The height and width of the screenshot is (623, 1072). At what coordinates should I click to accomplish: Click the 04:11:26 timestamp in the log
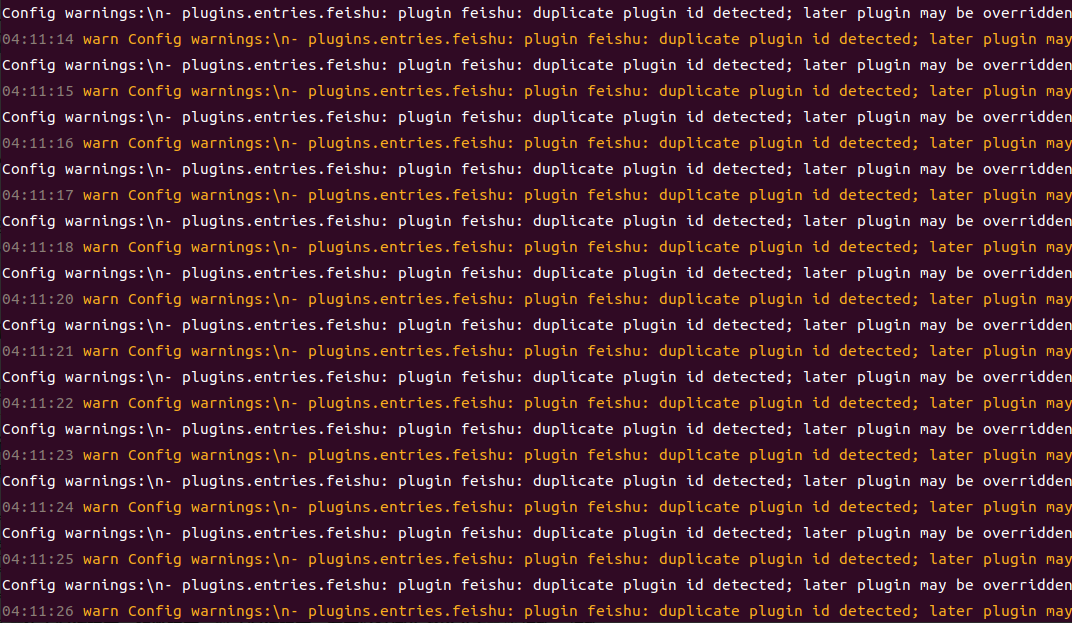(38, 611)
